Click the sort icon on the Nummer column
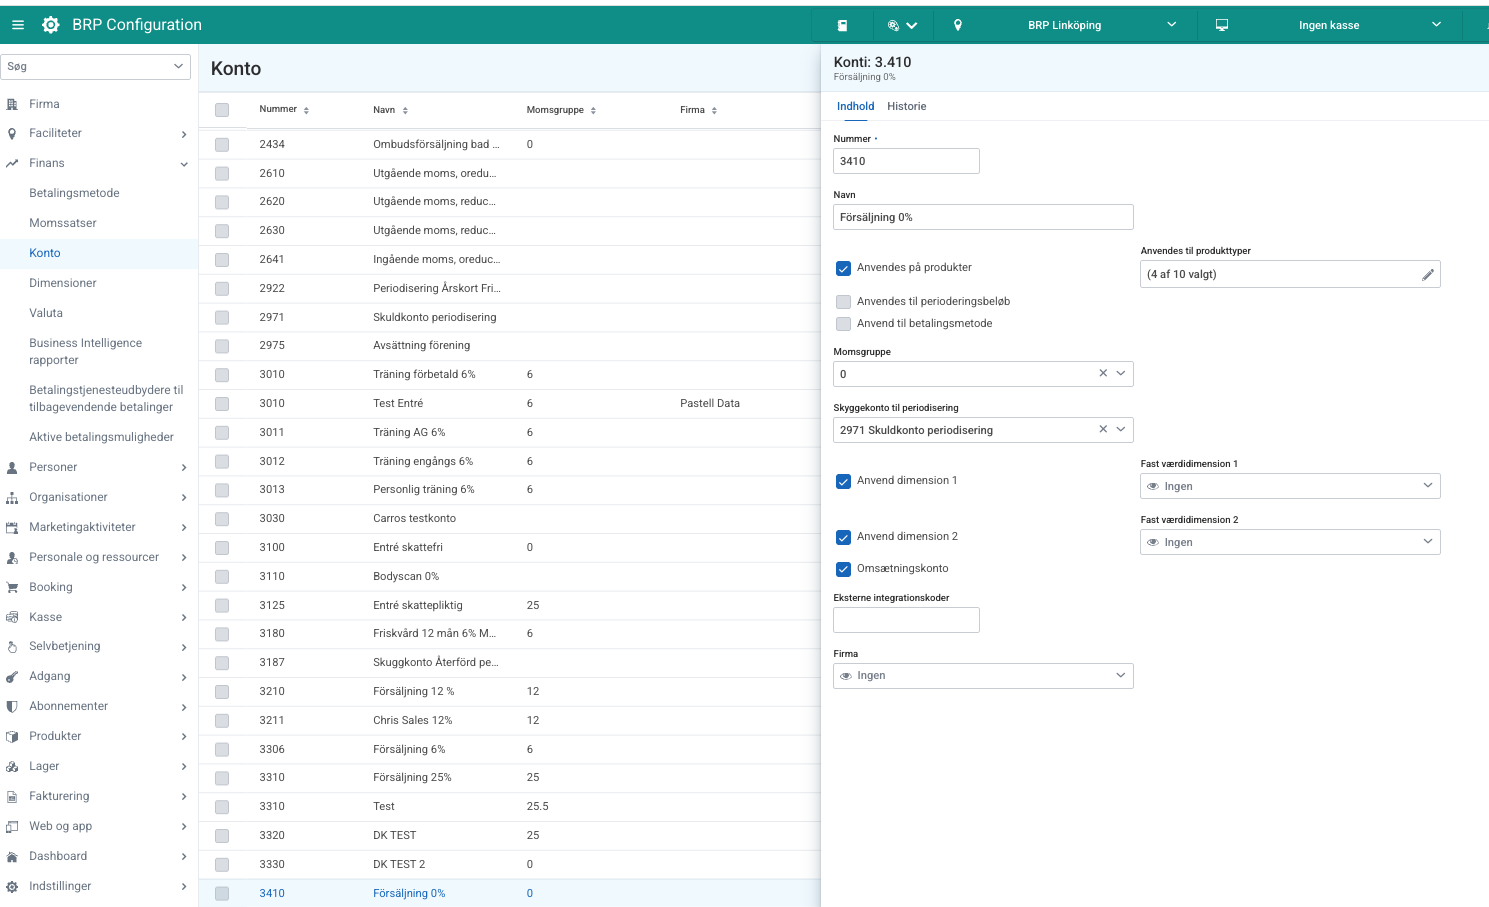 [306, 110]
